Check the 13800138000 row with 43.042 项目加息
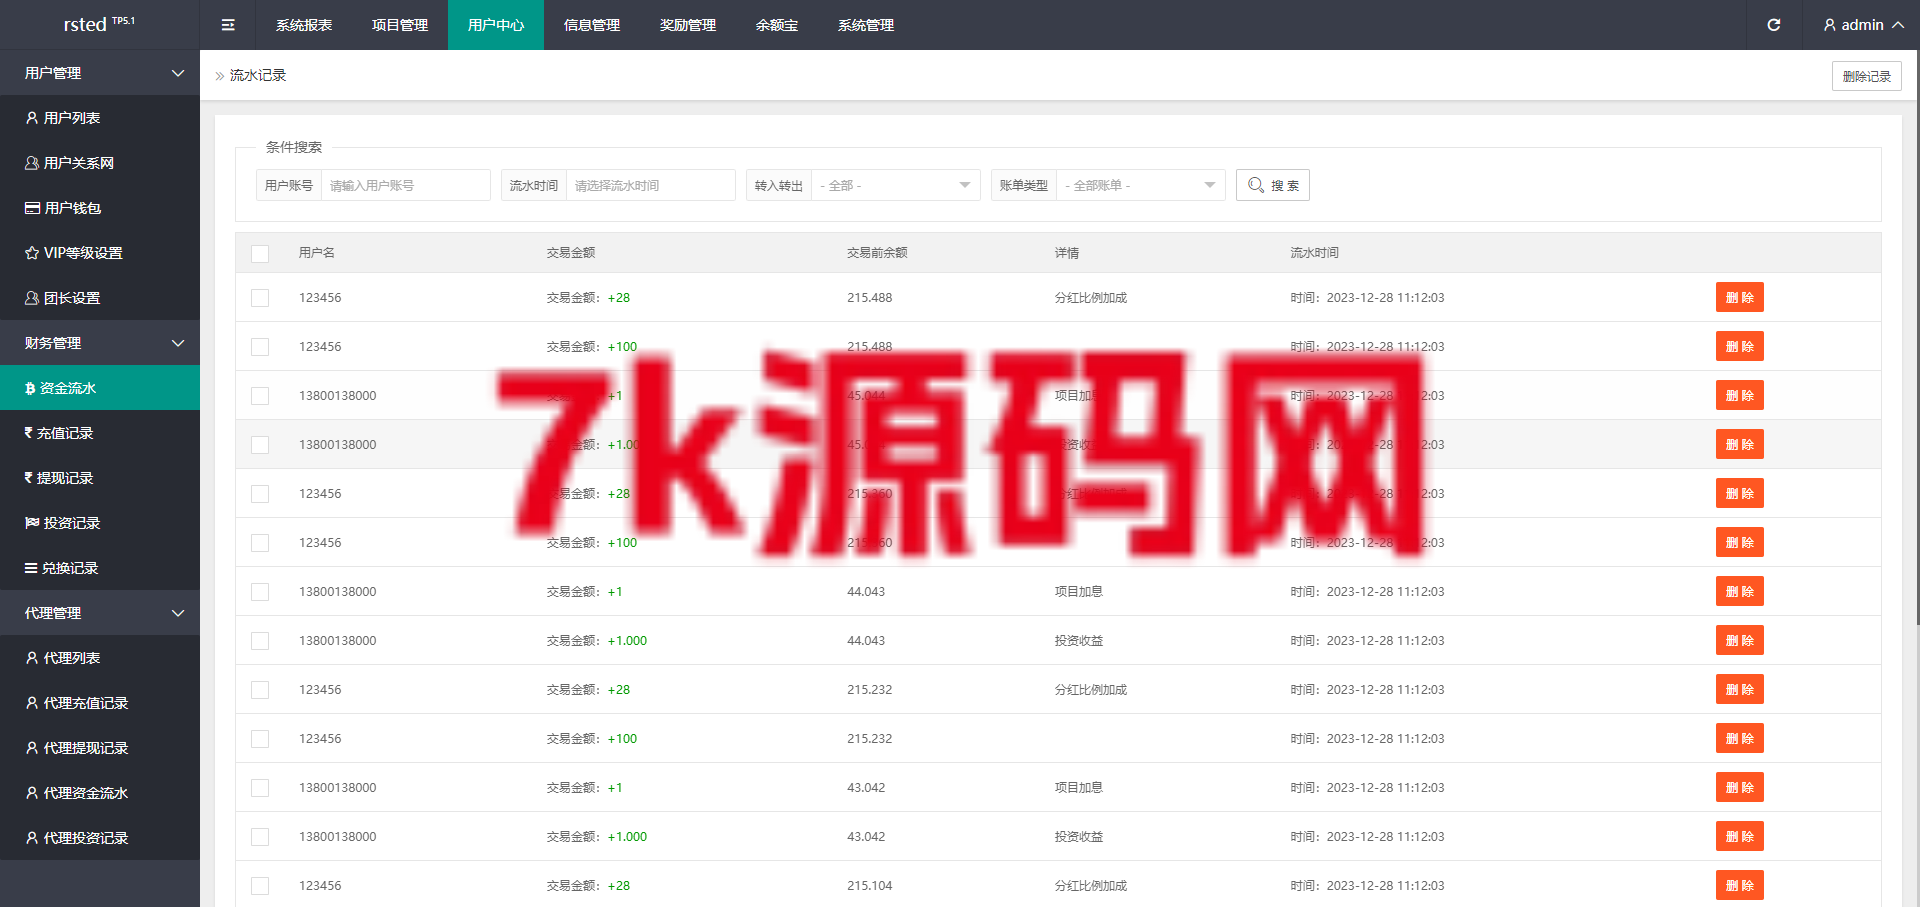Viewport: 1920px width, 907px height. [260, 788]
